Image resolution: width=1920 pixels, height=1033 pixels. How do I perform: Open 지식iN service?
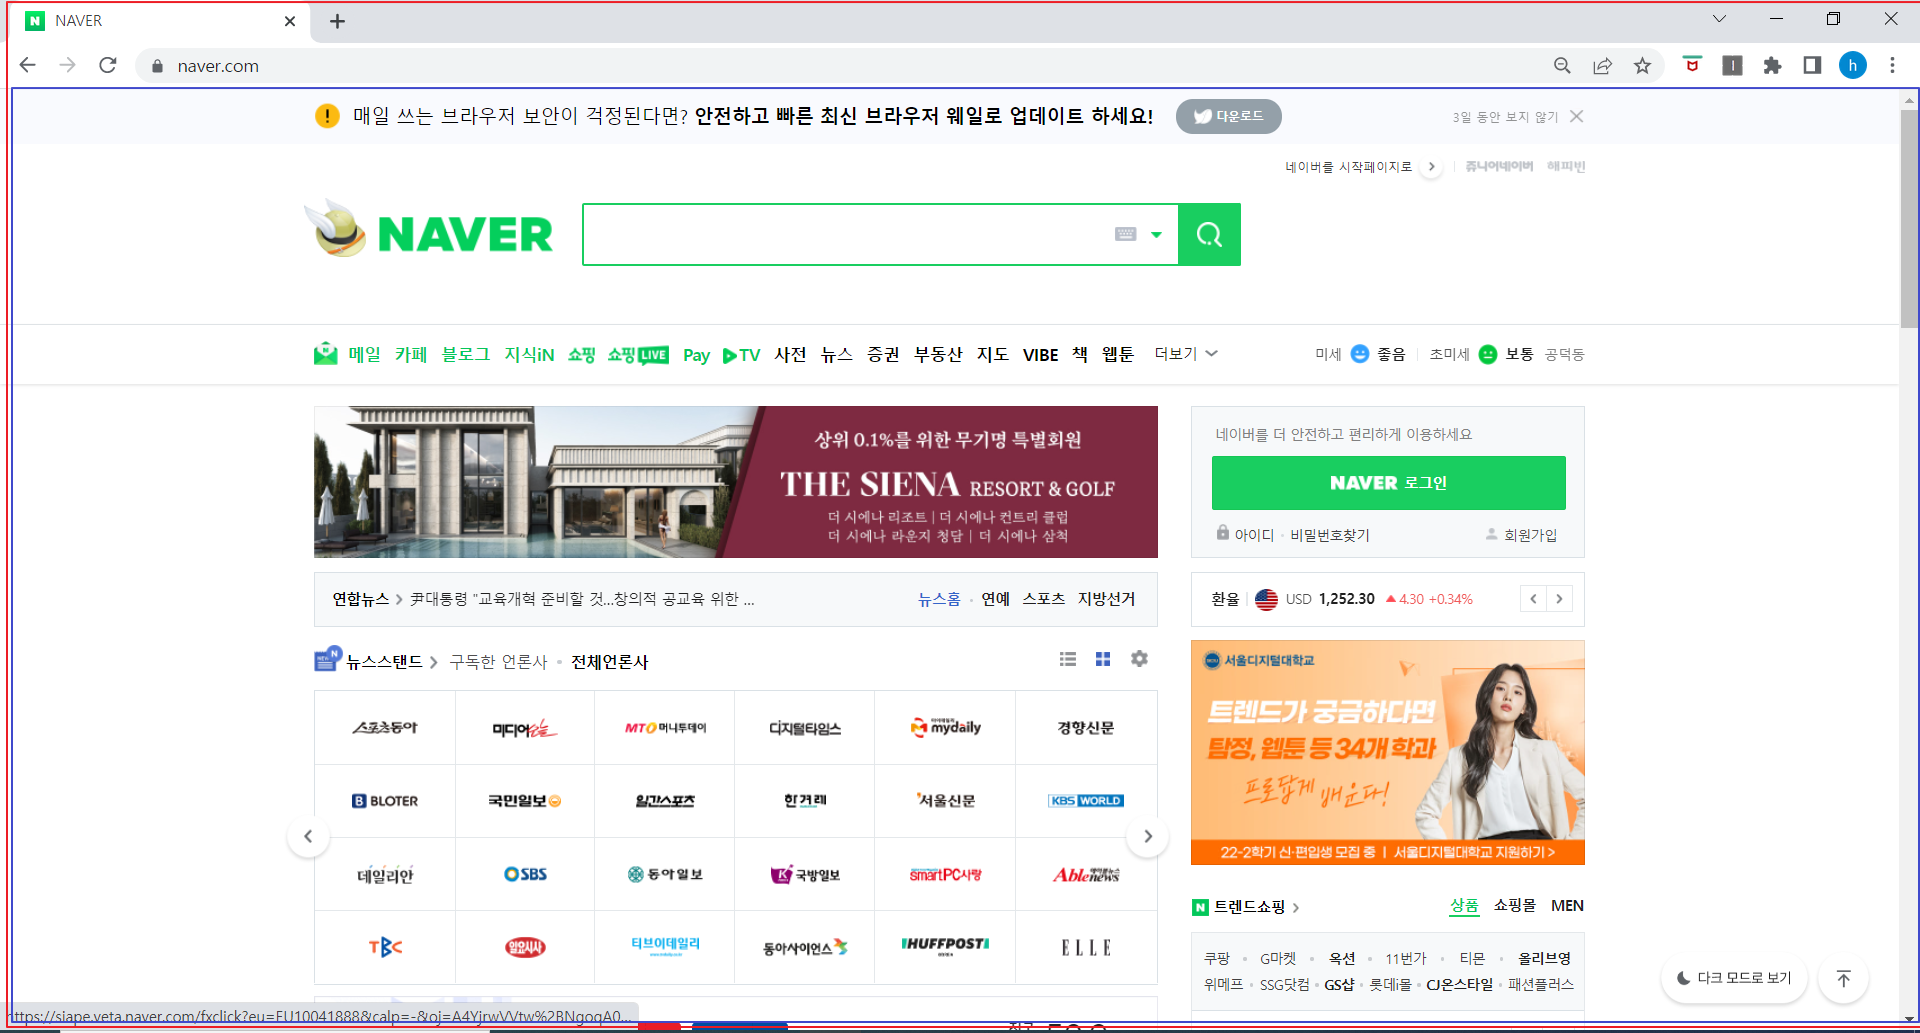[x=529, y=355]
